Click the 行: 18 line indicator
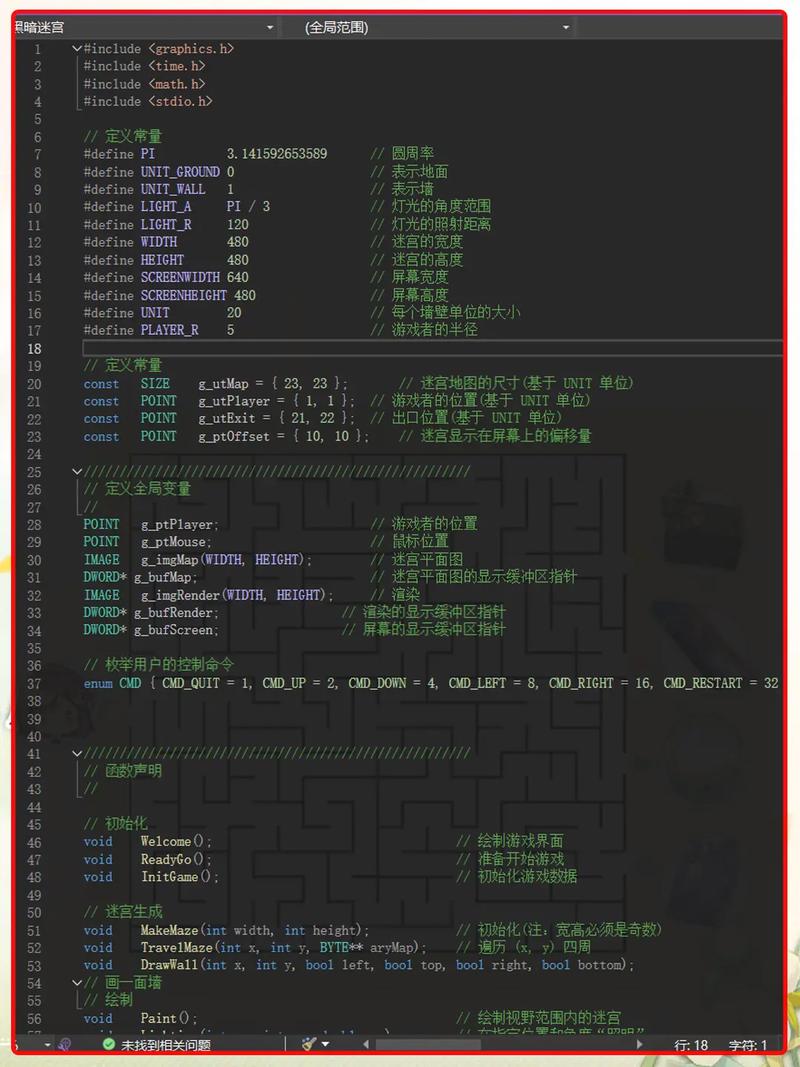 691,1044
